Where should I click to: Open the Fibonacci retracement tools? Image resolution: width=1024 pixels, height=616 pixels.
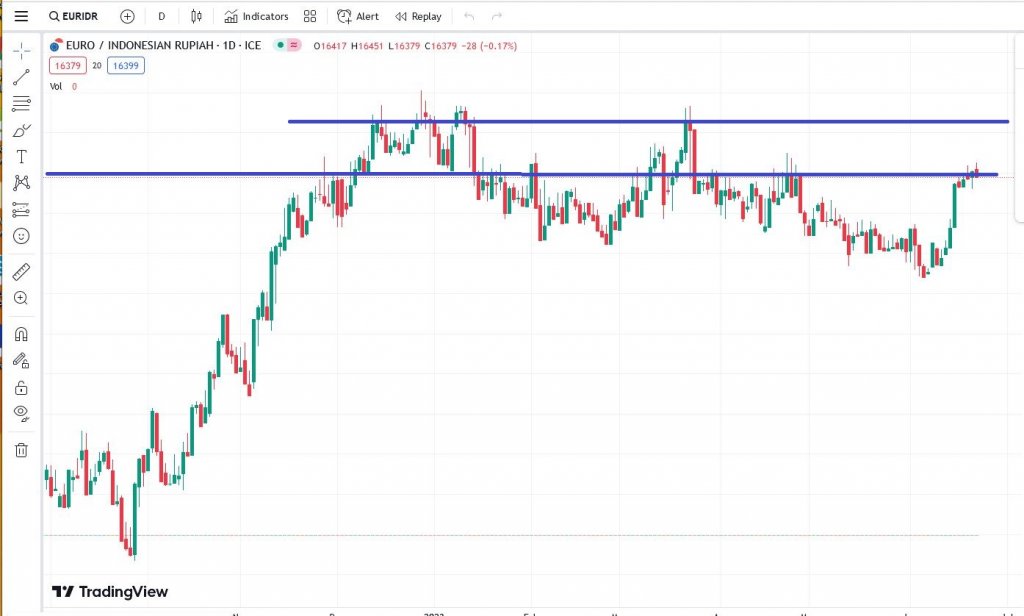pyautogui.click(x=21, y=104)
